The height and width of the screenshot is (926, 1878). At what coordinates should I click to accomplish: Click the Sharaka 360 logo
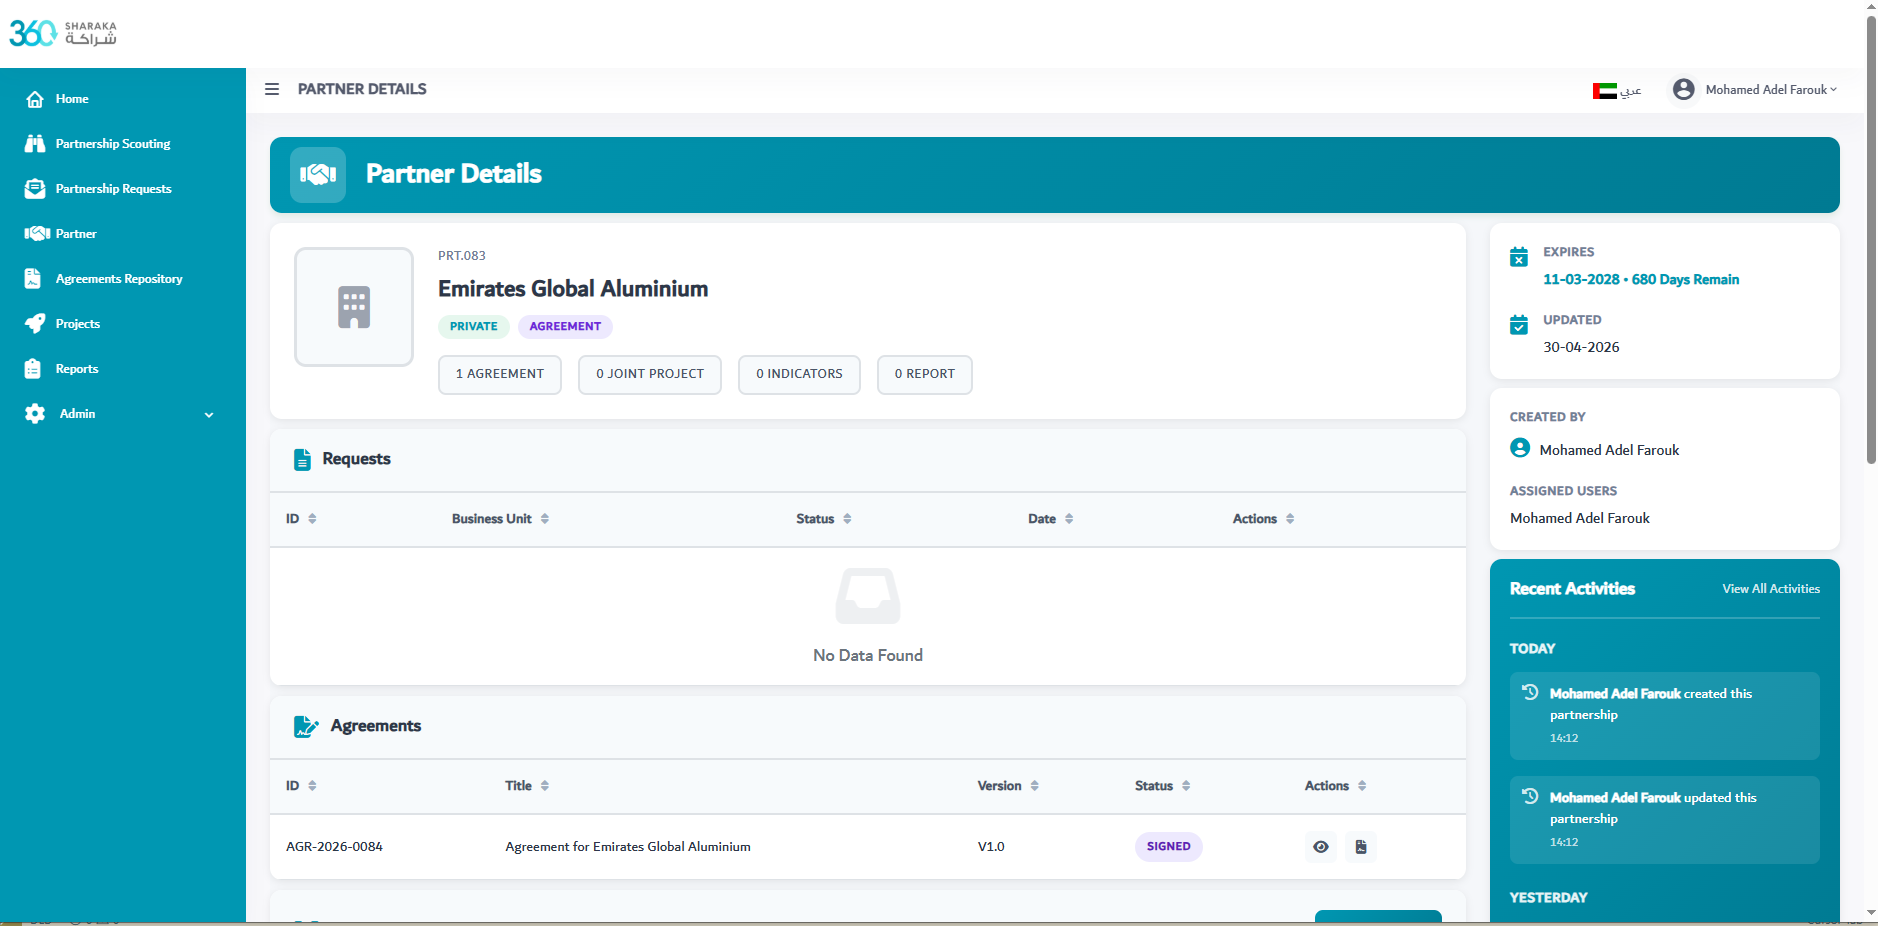[63, 34]
